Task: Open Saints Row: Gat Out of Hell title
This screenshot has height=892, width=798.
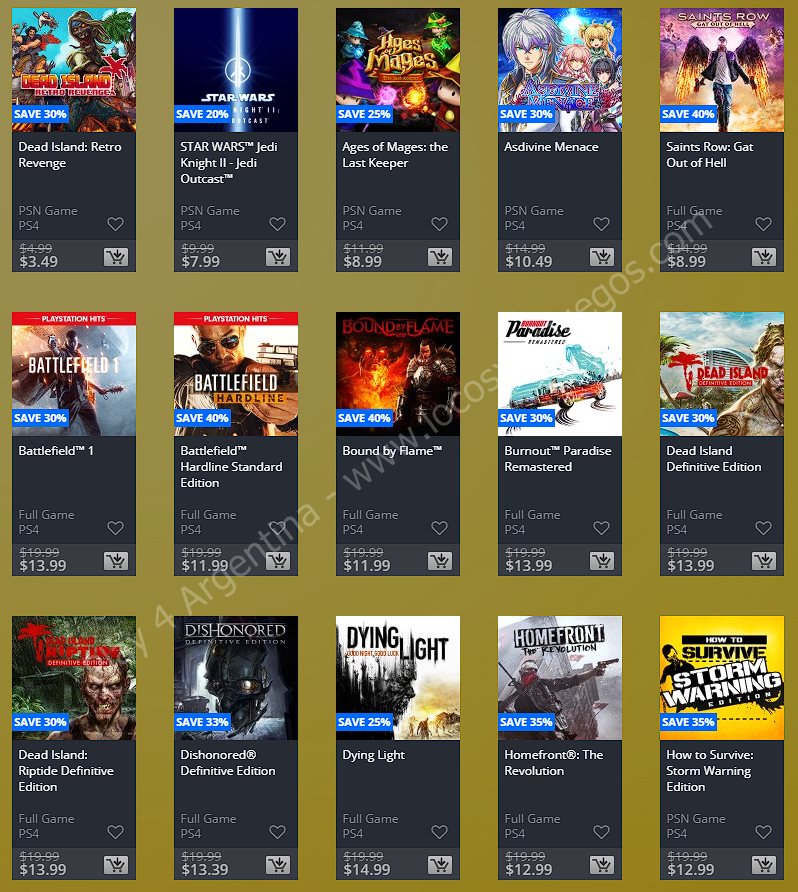Action: [x=710, y=155]
